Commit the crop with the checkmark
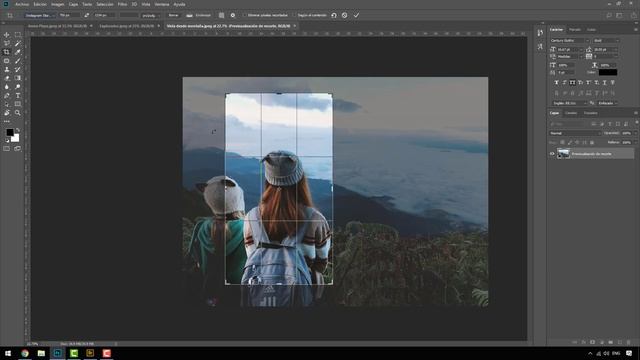Image resolution: width=640 pixels, height=360 pixels. (356, 15)
